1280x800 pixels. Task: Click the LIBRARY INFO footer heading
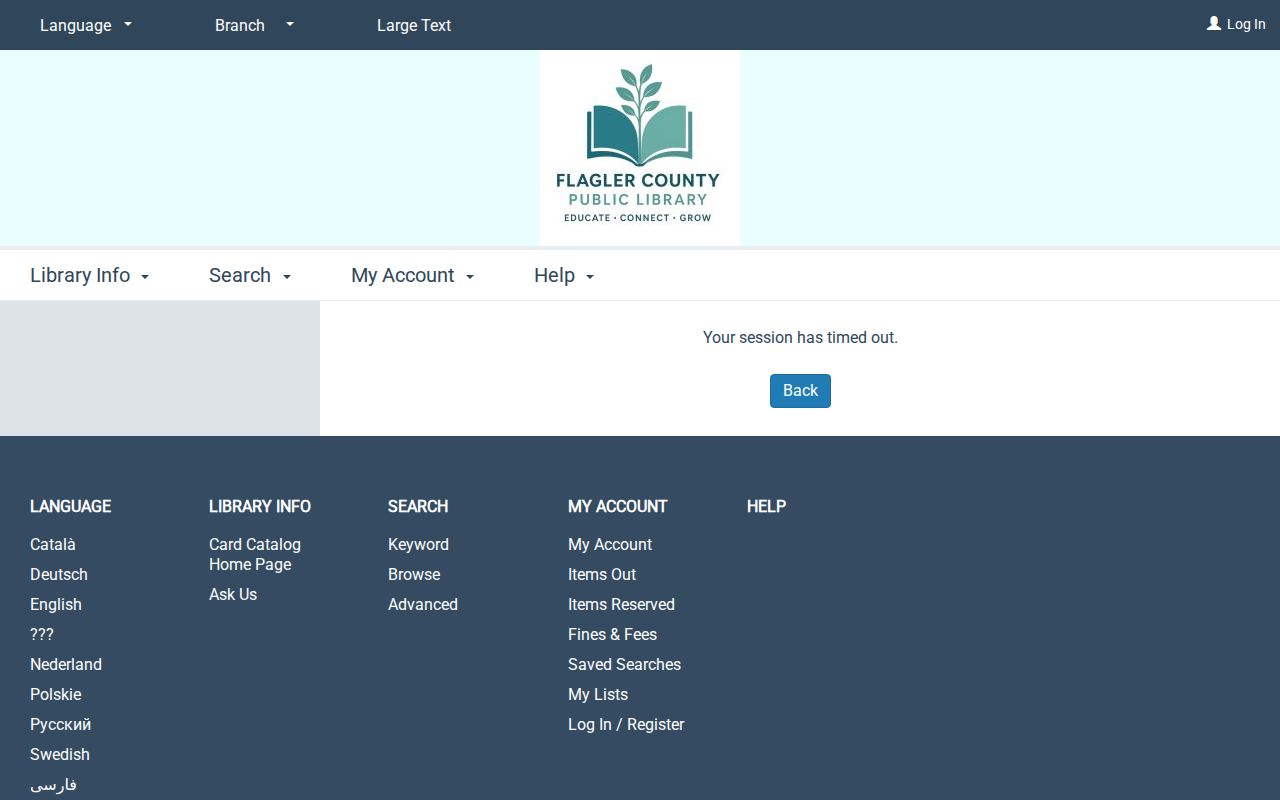pos(260,506)
